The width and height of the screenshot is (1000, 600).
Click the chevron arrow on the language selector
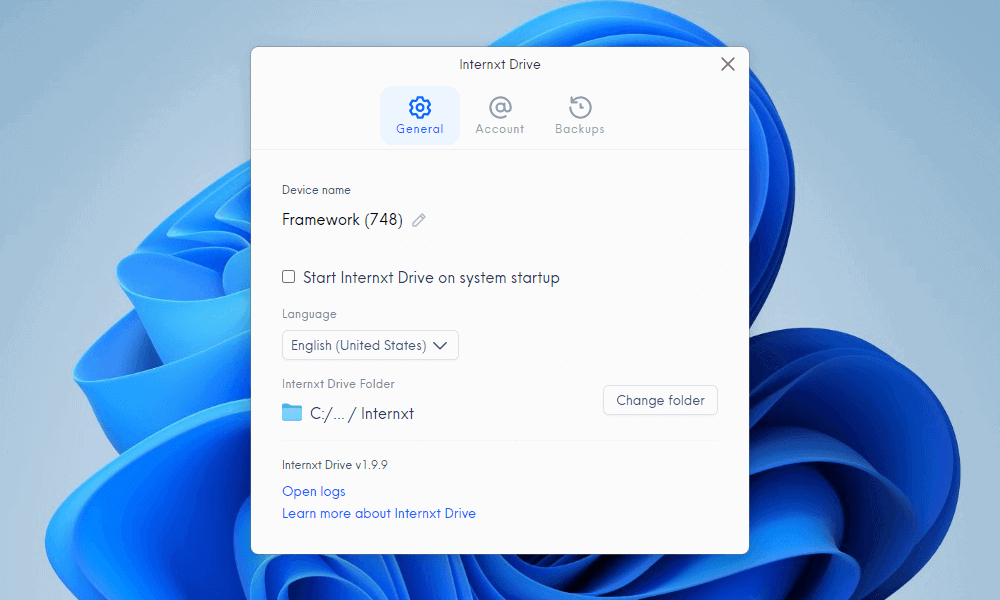[441, 345]
